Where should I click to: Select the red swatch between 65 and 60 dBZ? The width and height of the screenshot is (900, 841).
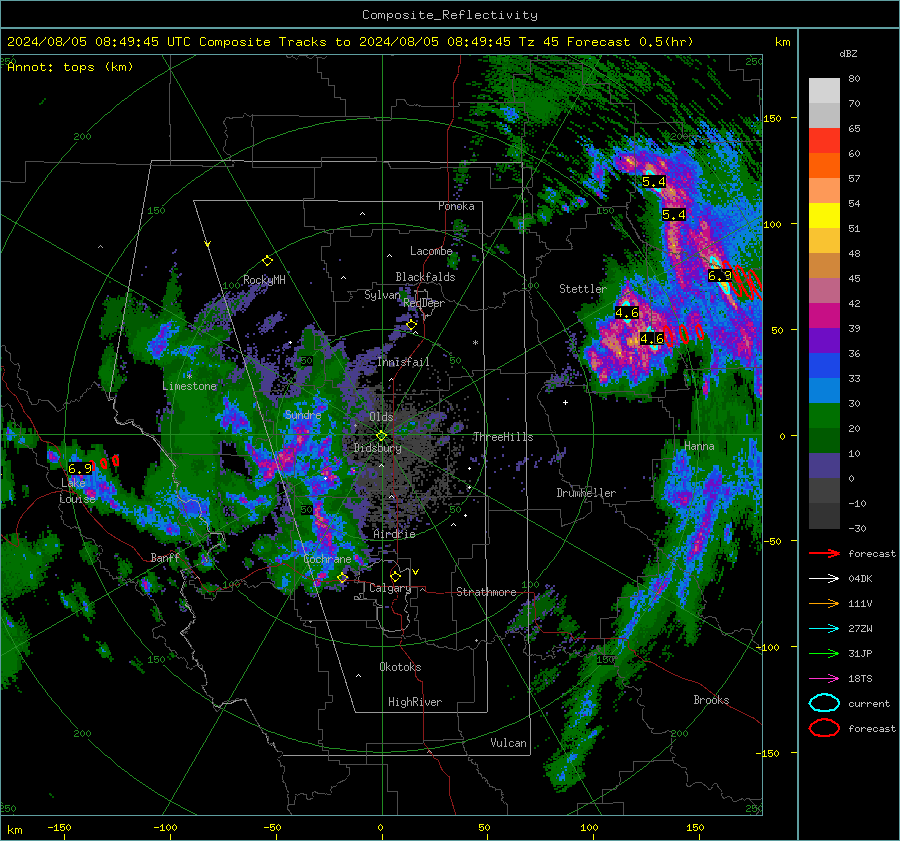[x=824, y=141]
